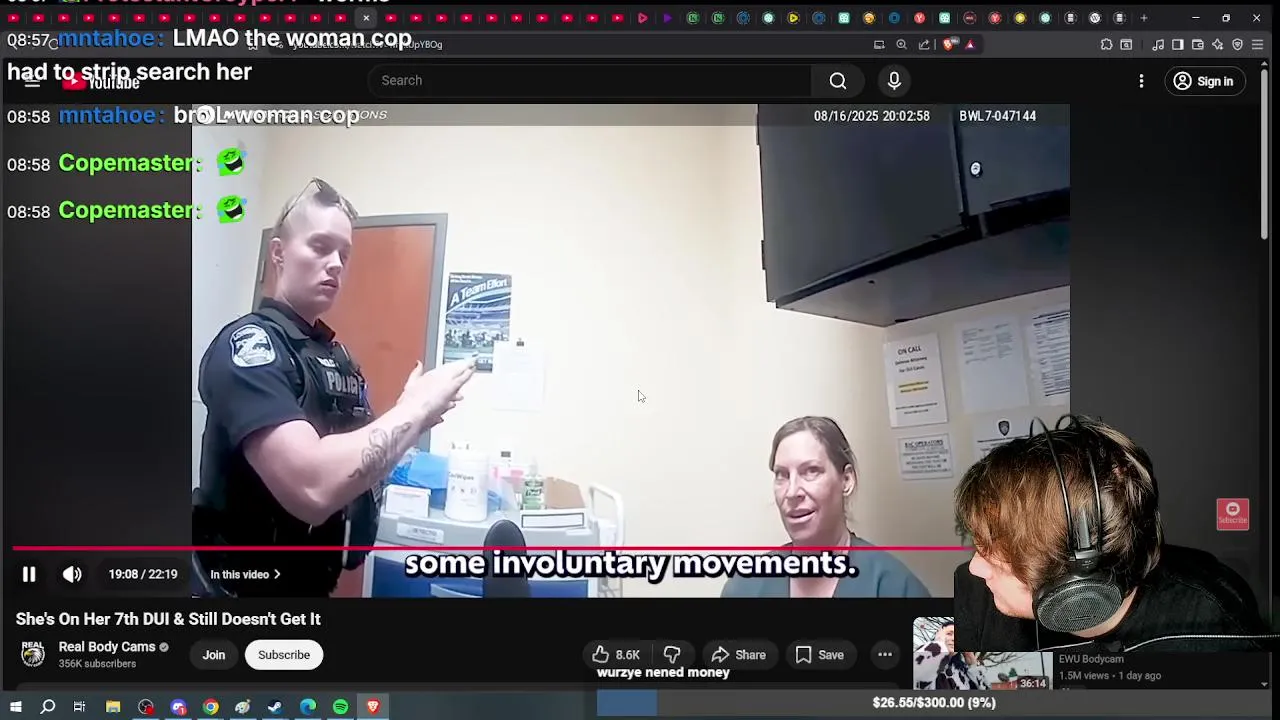Save the video to a playlist
Viewport: 1280px width, 720px height.
819,655
